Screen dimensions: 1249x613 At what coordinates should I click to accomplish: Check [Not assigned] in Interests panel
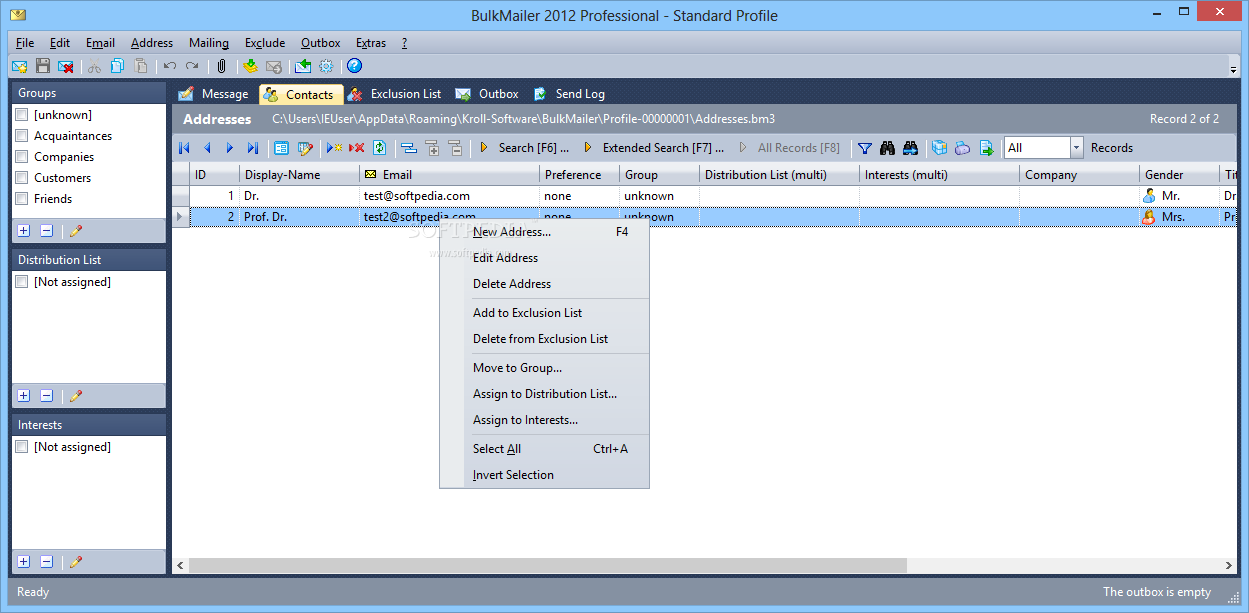point(22,447)
